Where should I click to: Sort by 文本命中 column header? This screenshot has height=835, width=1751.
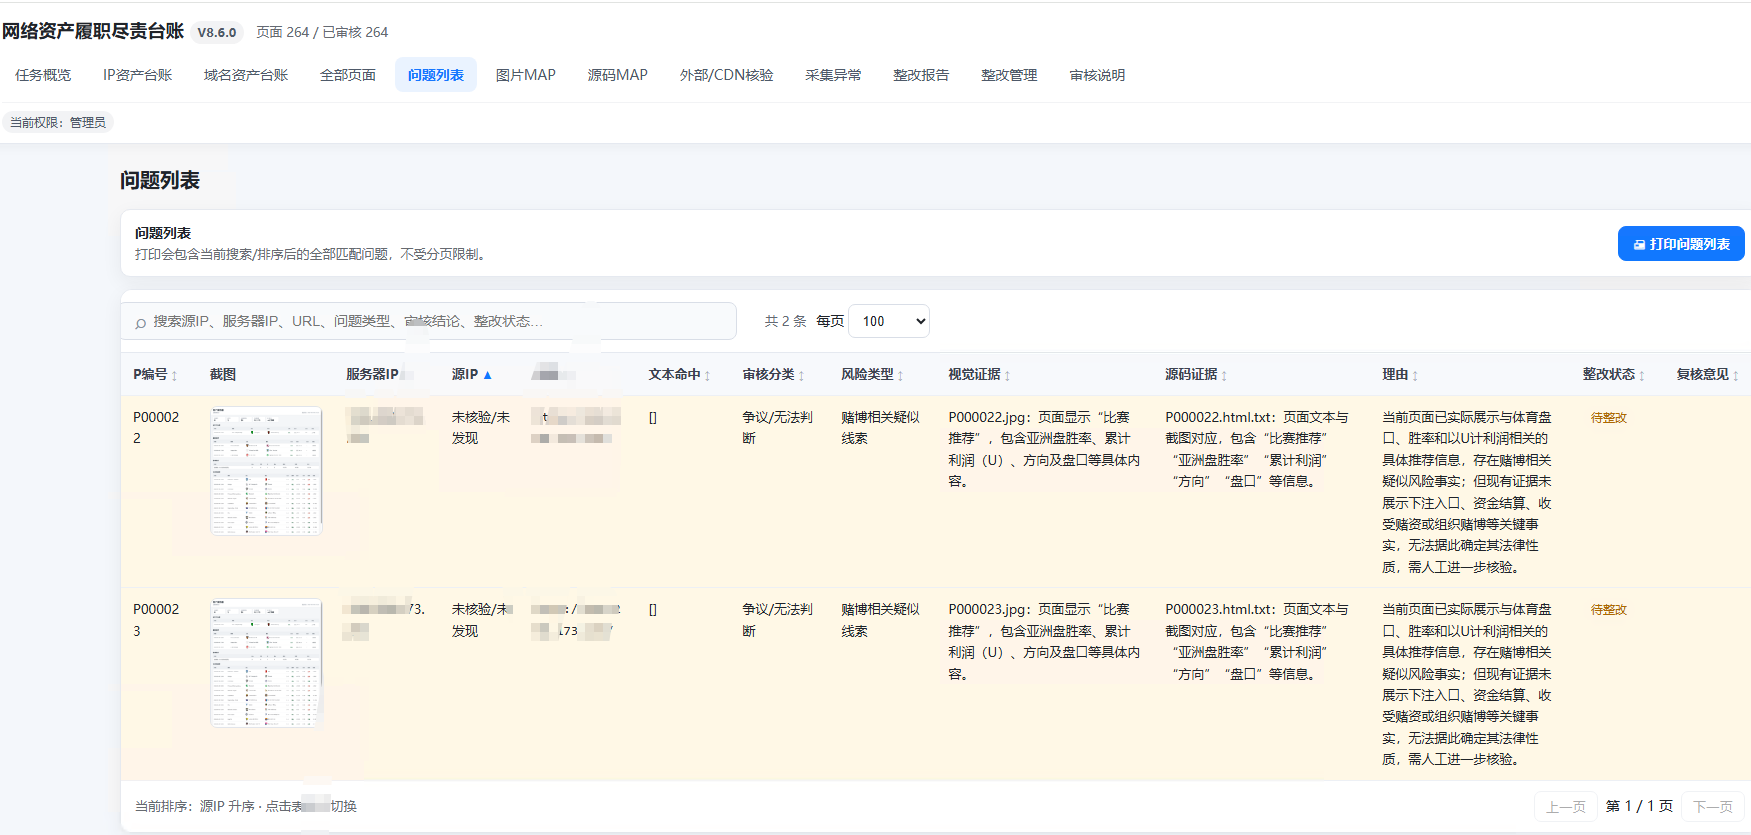click(x=679, y=374)
